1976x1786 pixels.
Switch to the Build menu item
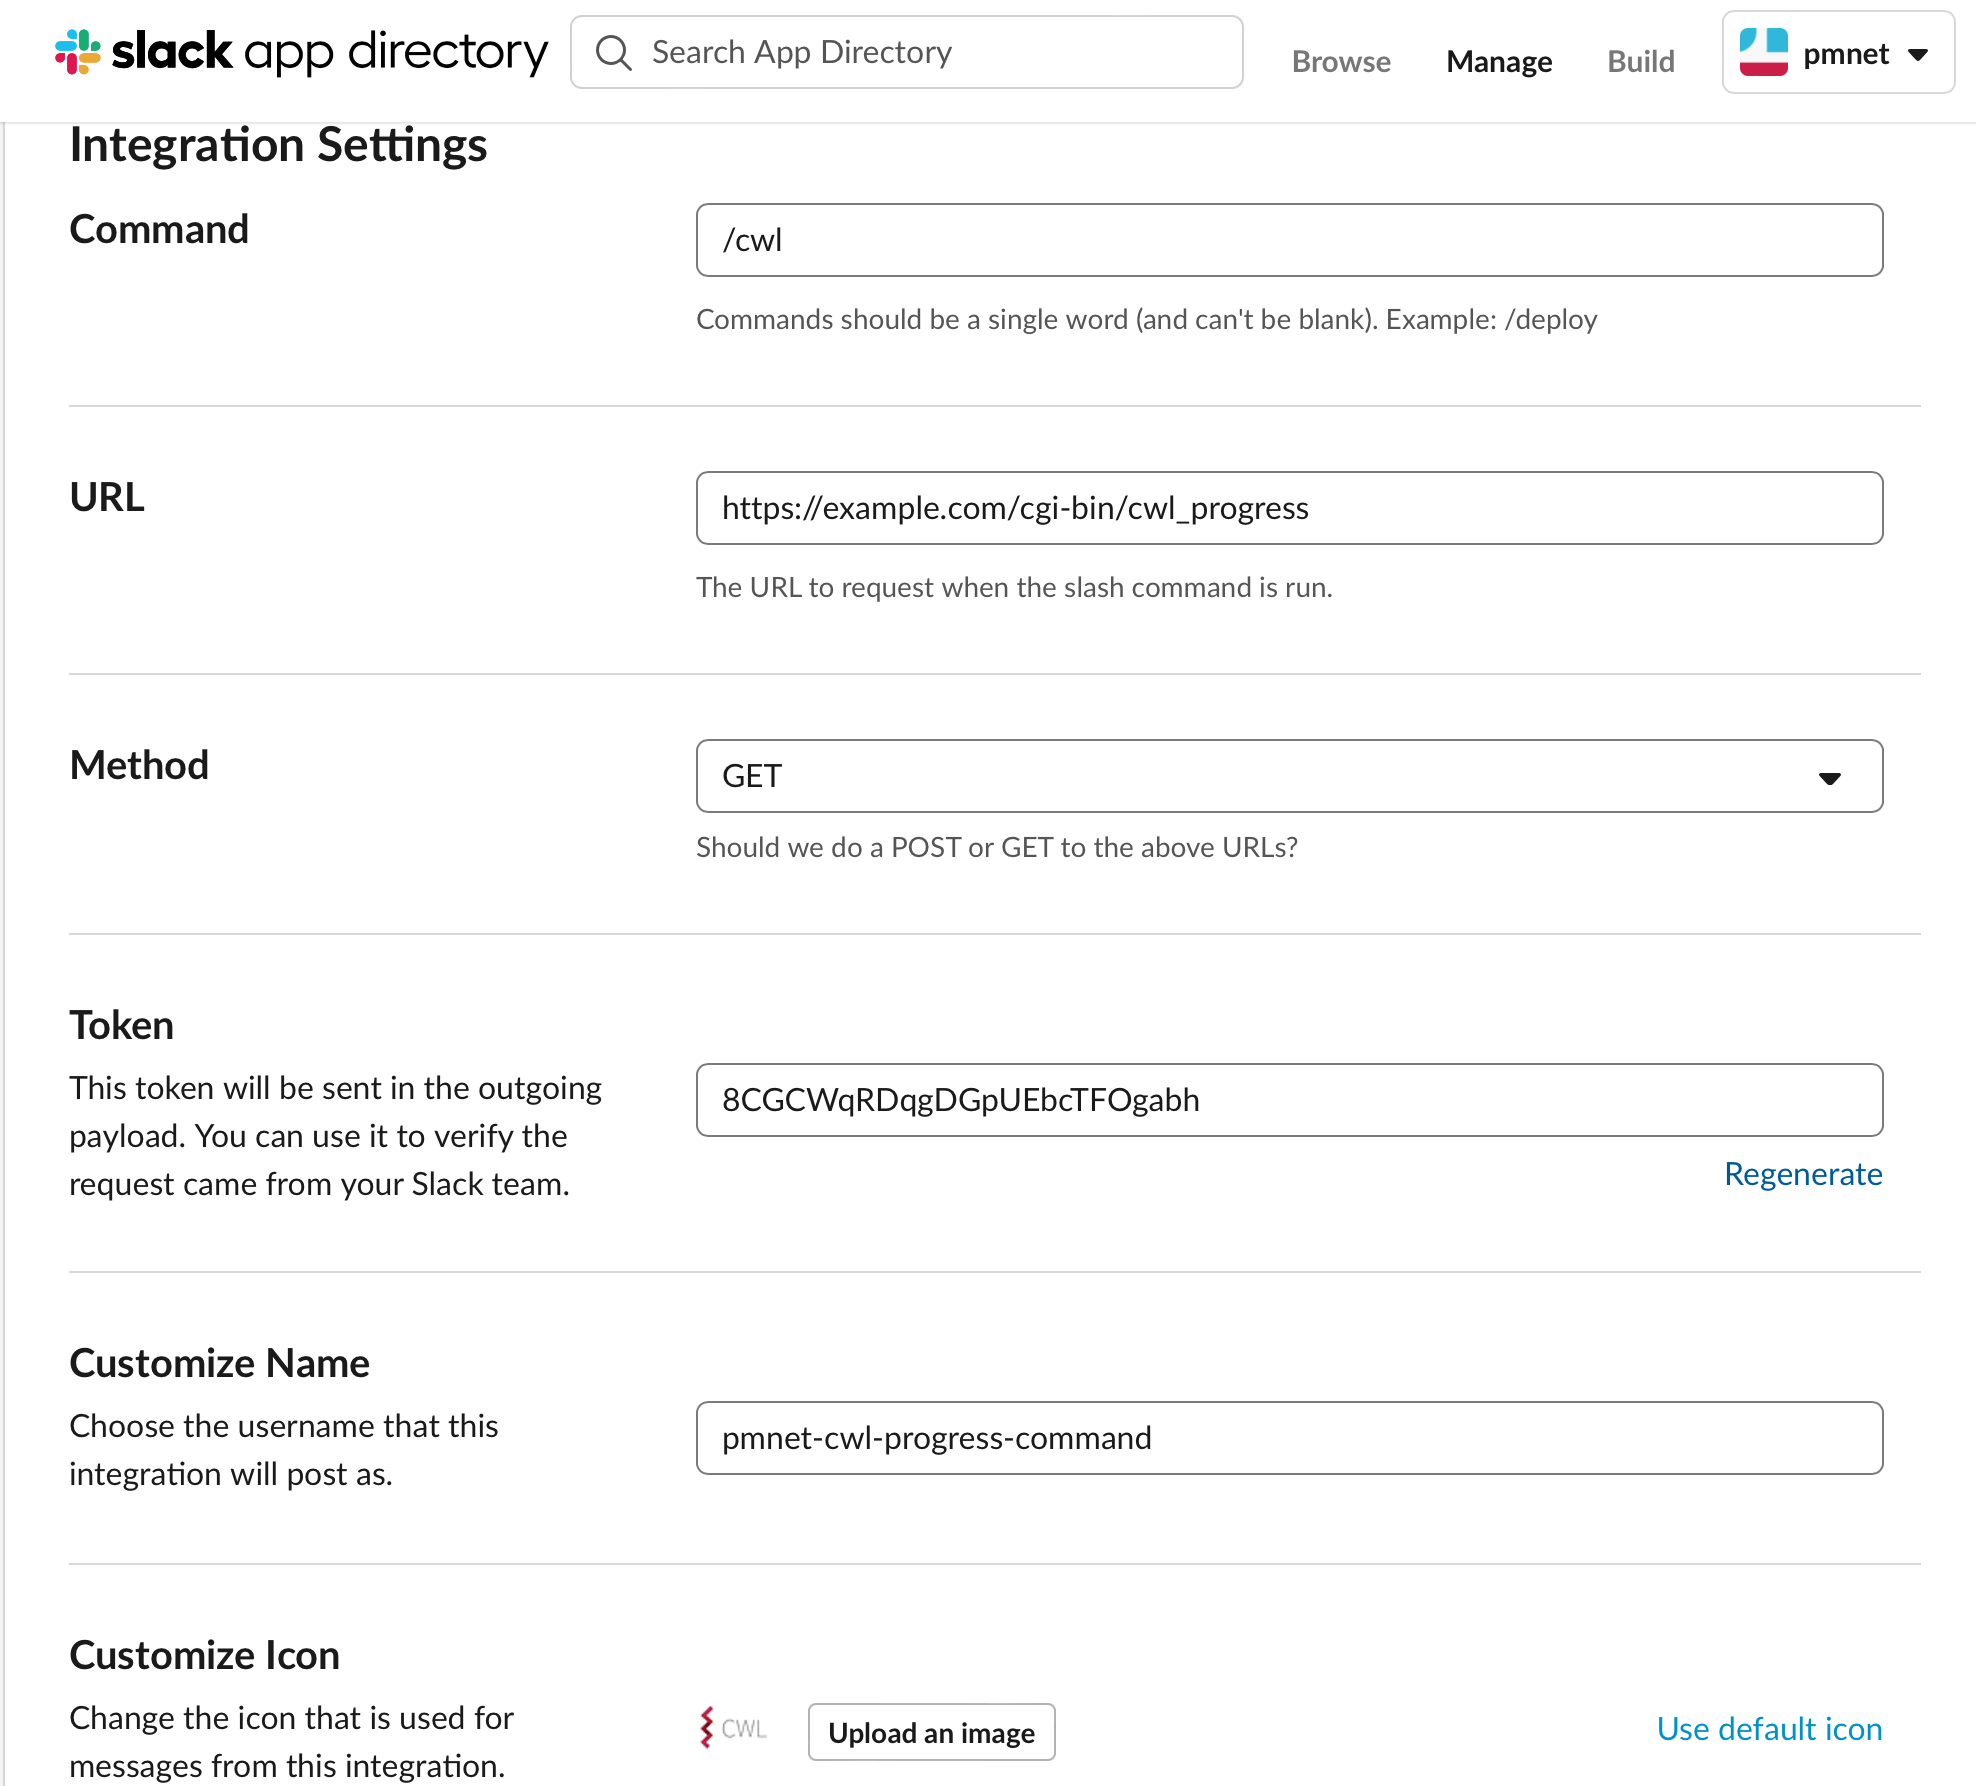point(1640,62)
